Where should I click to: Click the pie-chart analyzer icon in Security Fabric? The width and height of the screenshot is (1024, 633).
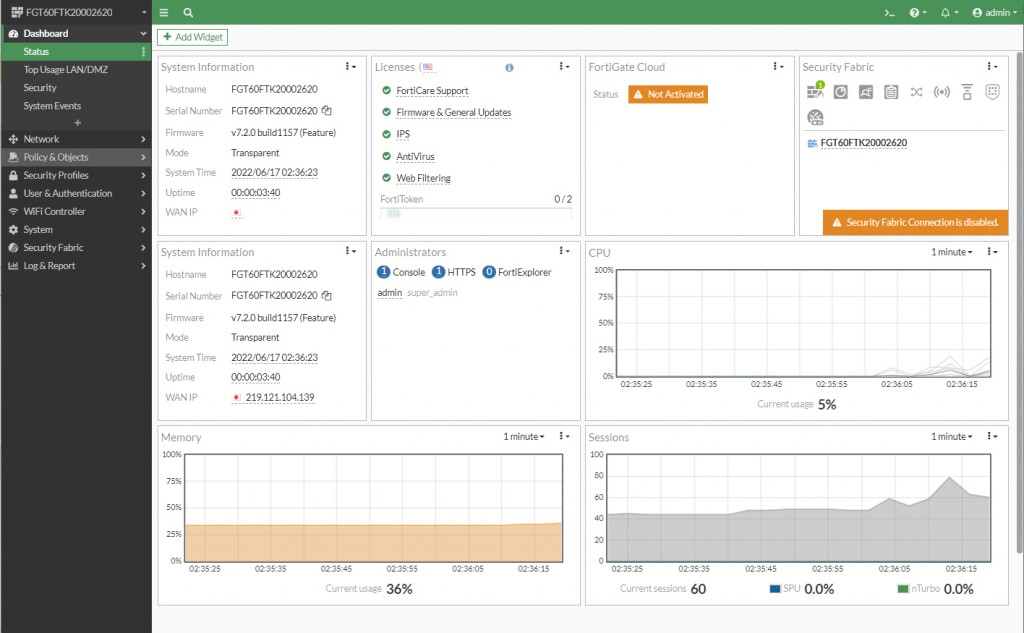840,92
